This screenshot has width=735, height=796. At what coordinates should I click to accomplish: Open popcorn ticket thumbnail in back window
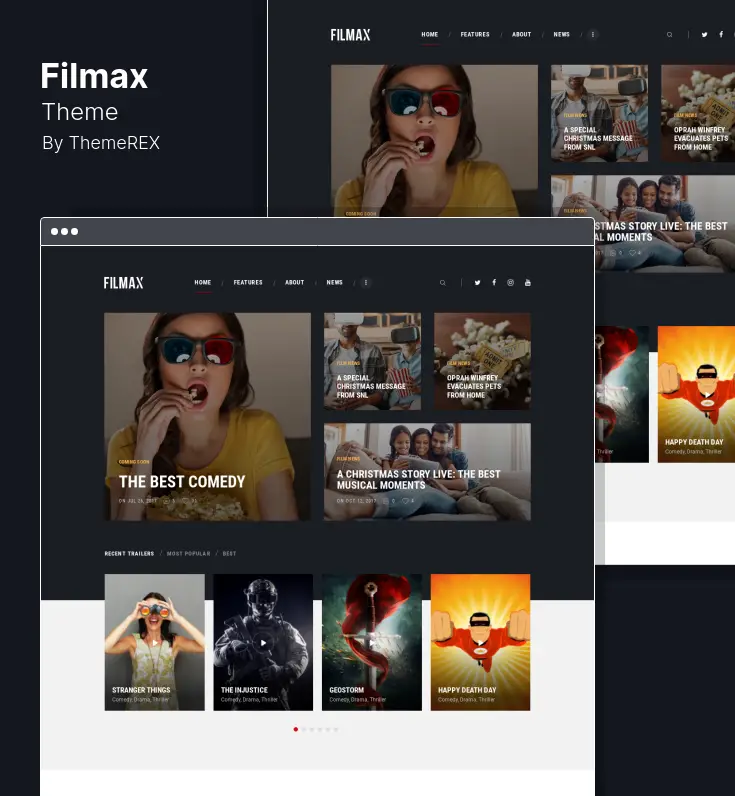click(698, 113)
